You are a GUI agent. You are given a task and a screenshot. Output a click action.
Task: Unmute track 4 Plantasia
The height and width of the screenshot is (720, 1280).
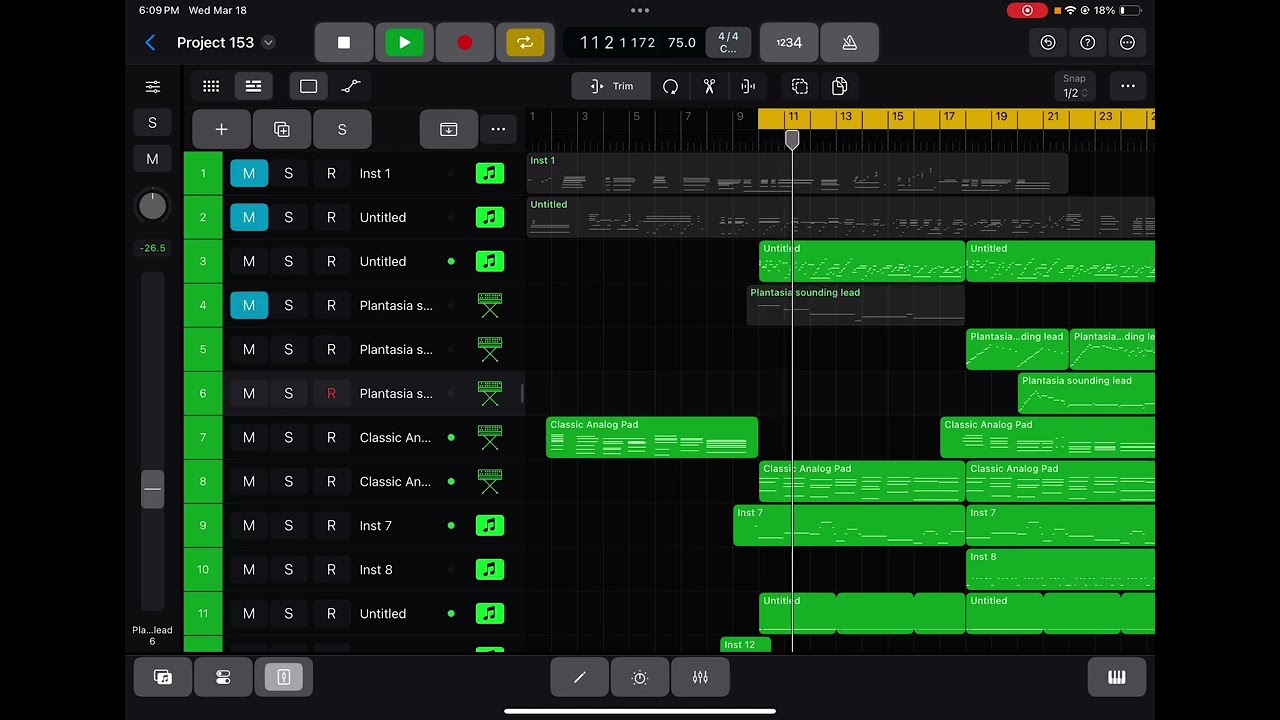tap(249, 305)
